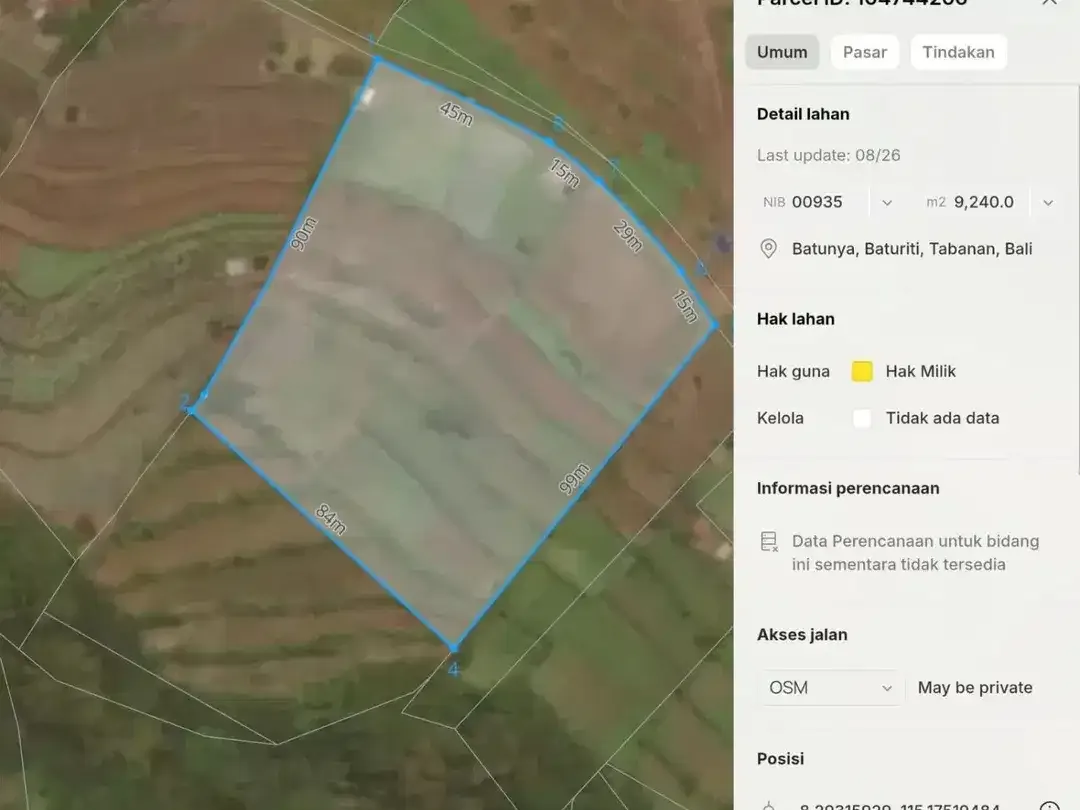Click the Detail lahan heading
The width and height of the screenshot is (1080, 810).
point(803,114)
